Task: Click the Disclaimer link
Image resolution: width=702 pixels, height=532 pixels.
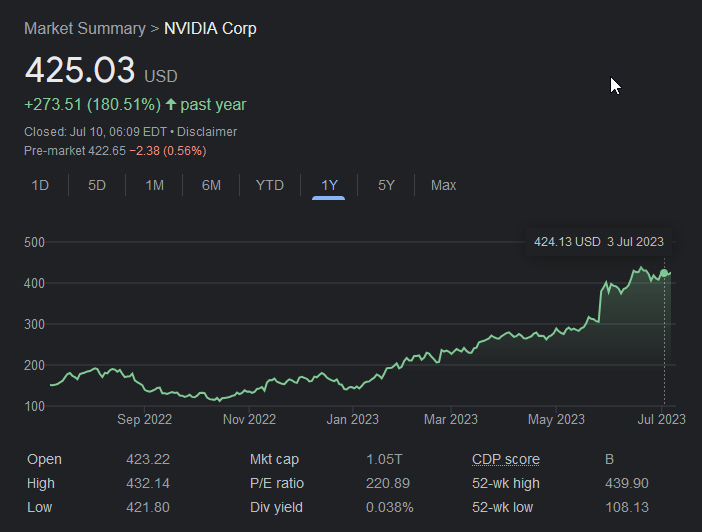Action: 207,131
